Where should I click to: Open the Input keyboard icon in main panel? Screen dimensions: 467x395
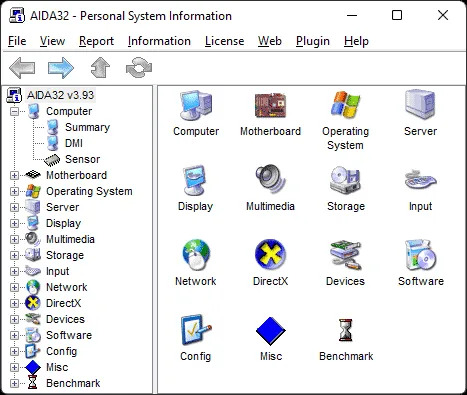tap(420, 180)
